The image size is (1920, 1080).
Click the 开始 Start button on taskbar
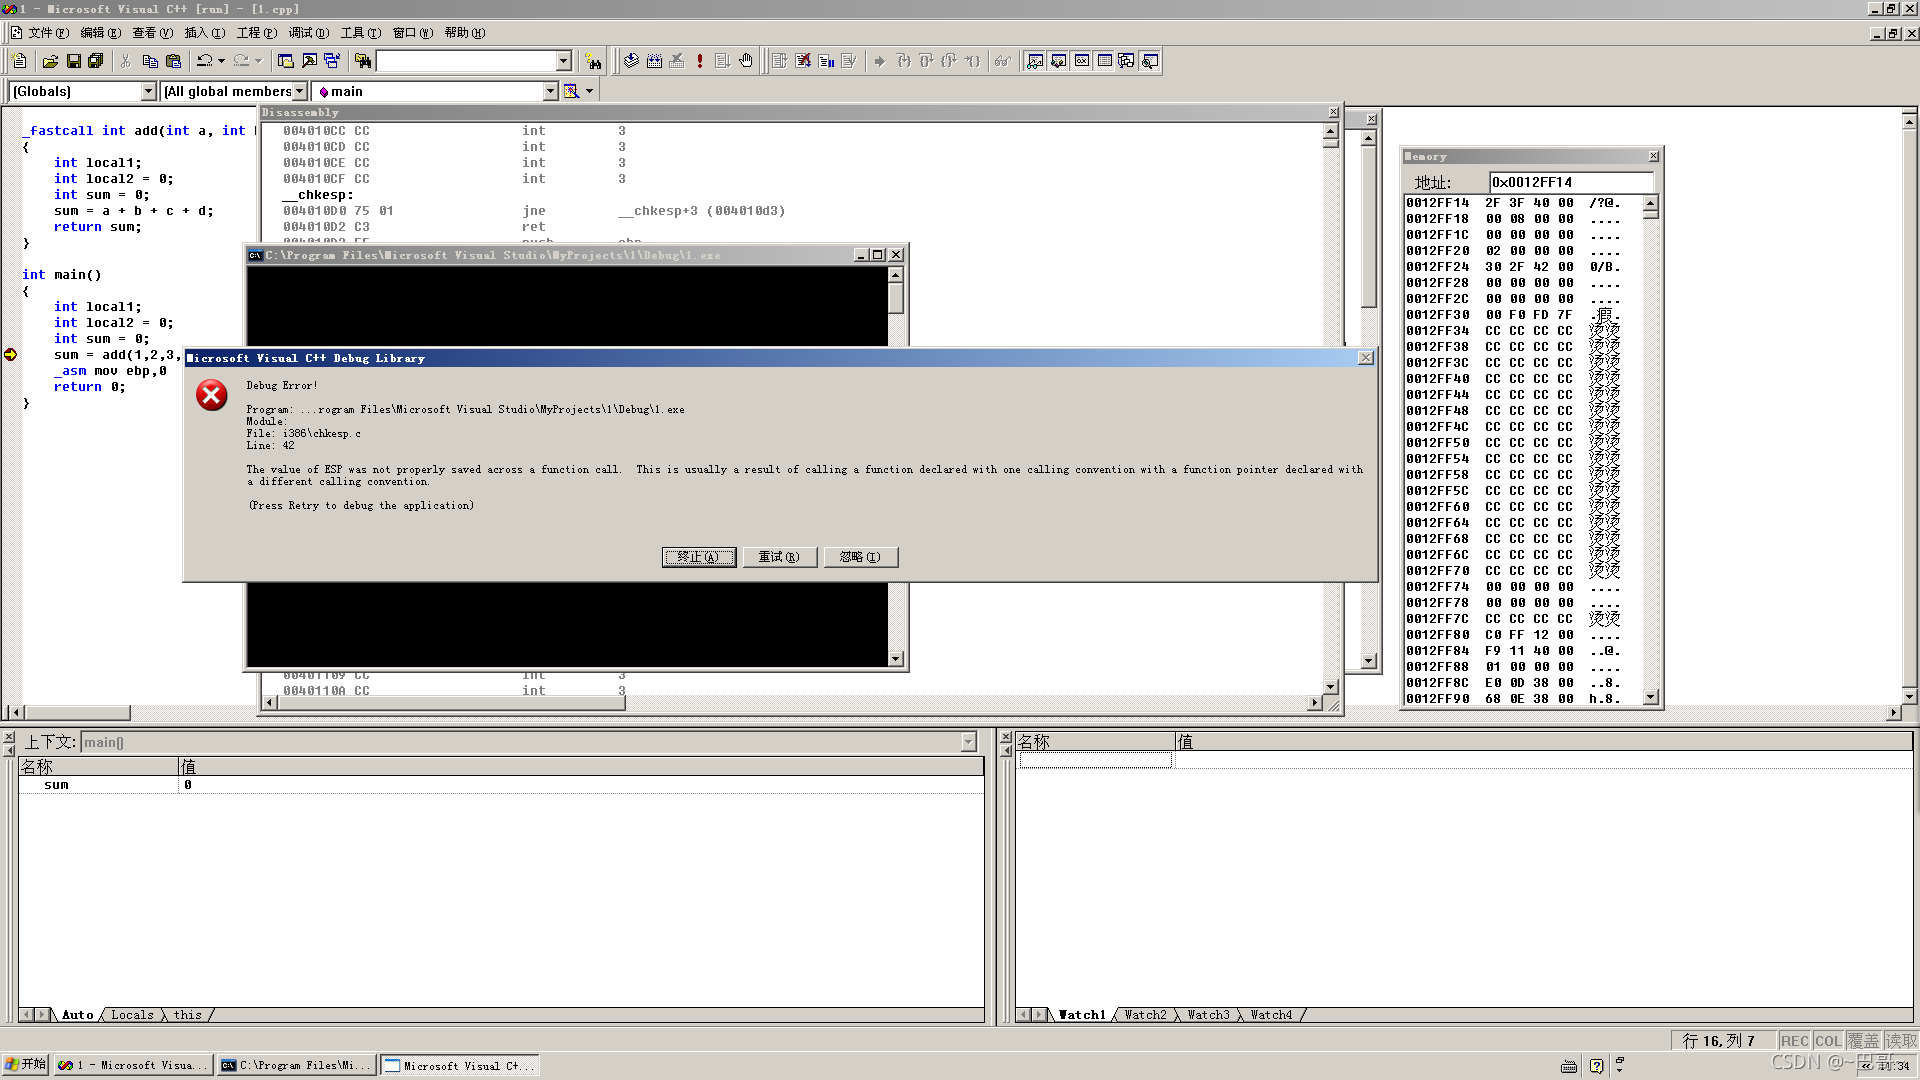[x=26, y=1065]
